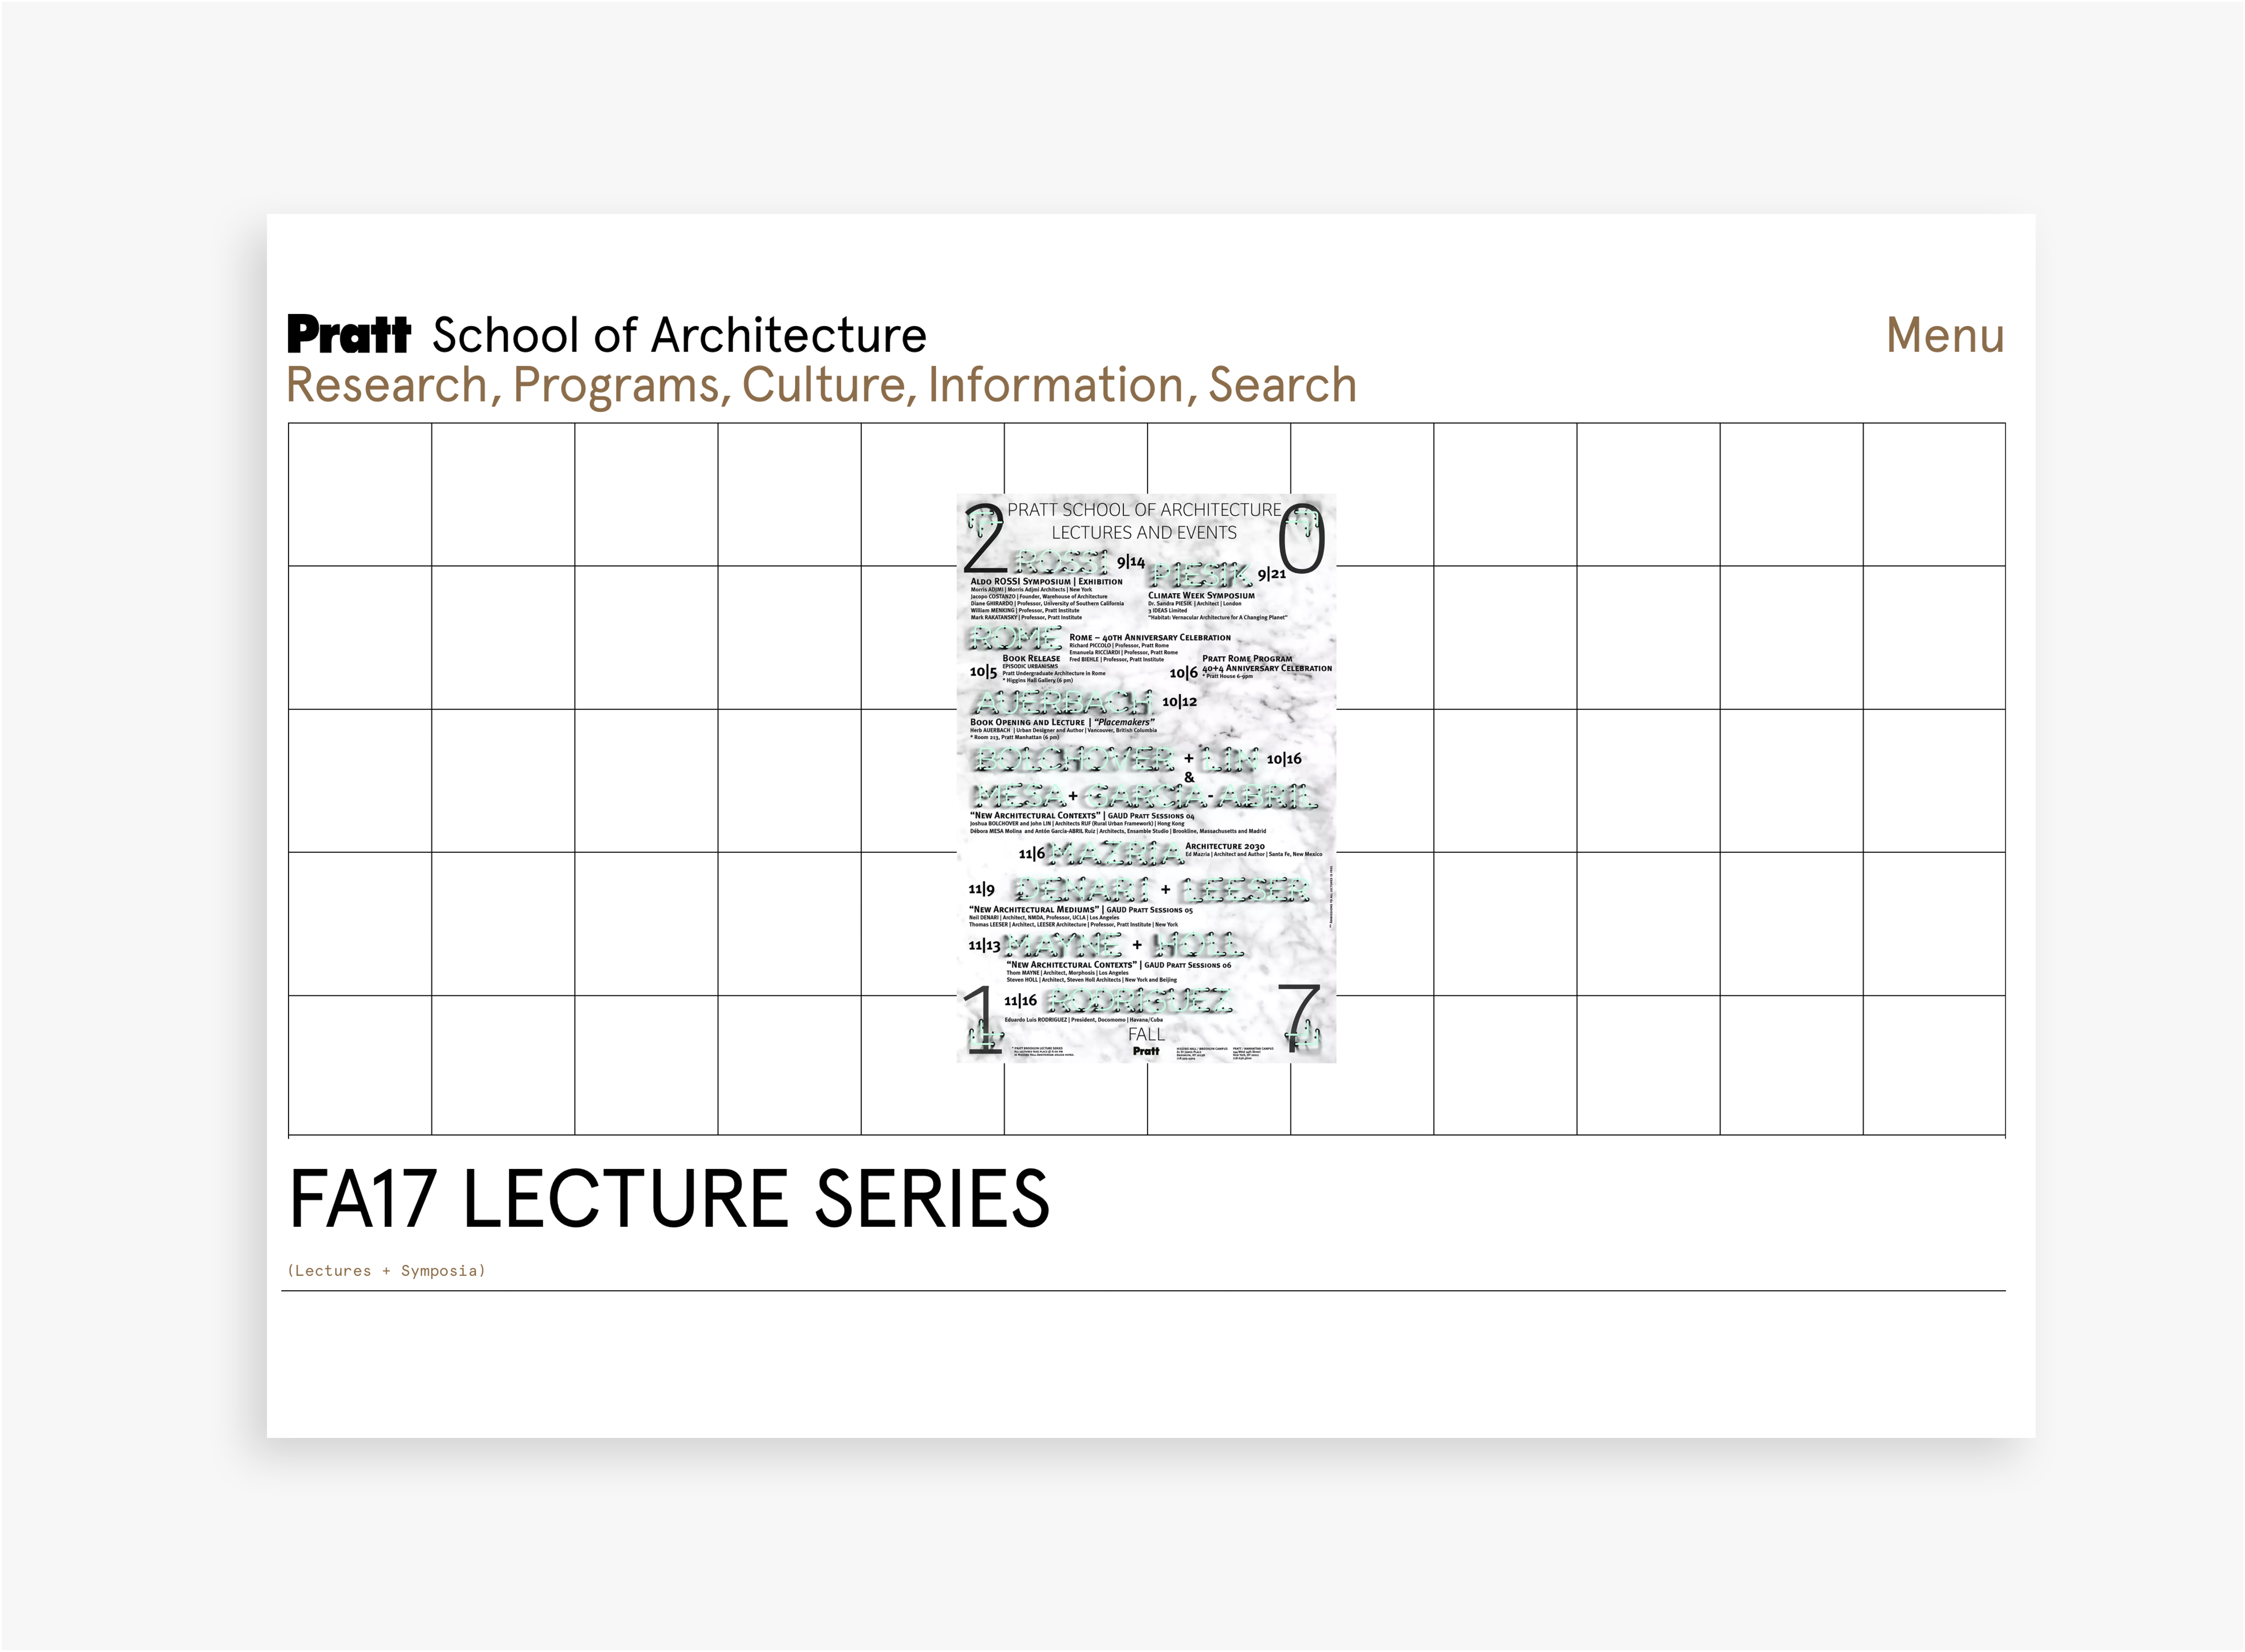Click the AUERBACH neon lettering on poster
This screenshot has height=1652, width=2245.
(1062, 702)
